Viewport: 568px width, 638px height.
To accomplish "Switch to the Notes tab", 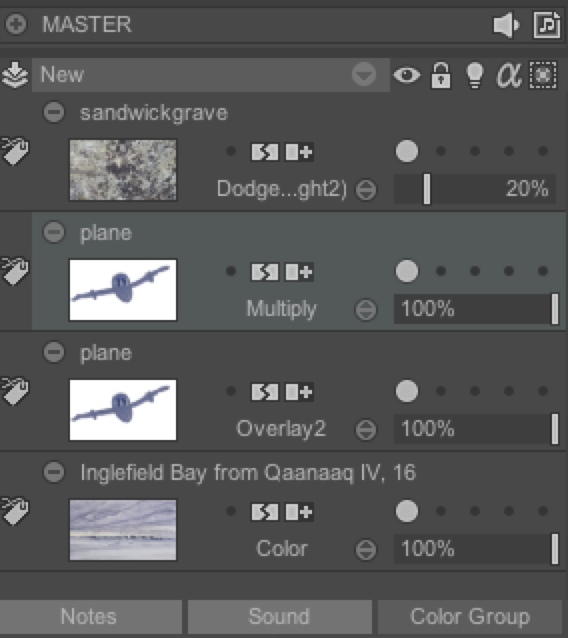I will [90, 616].
